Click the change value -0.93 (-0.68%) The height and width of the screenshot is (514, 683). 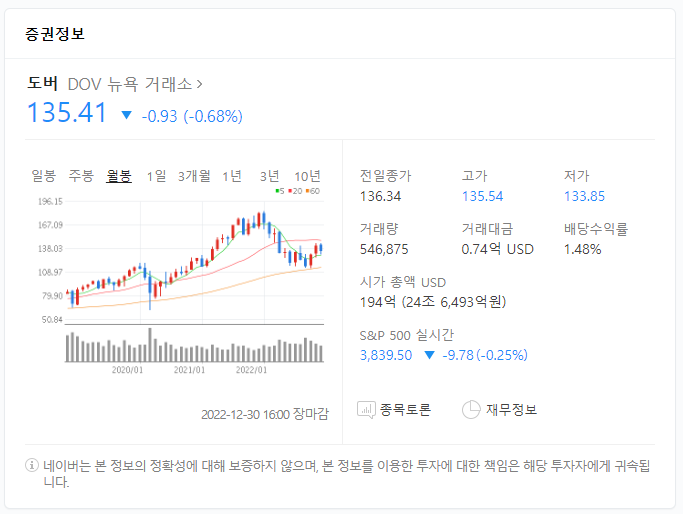pyautogui.click(x=192, y=116)
